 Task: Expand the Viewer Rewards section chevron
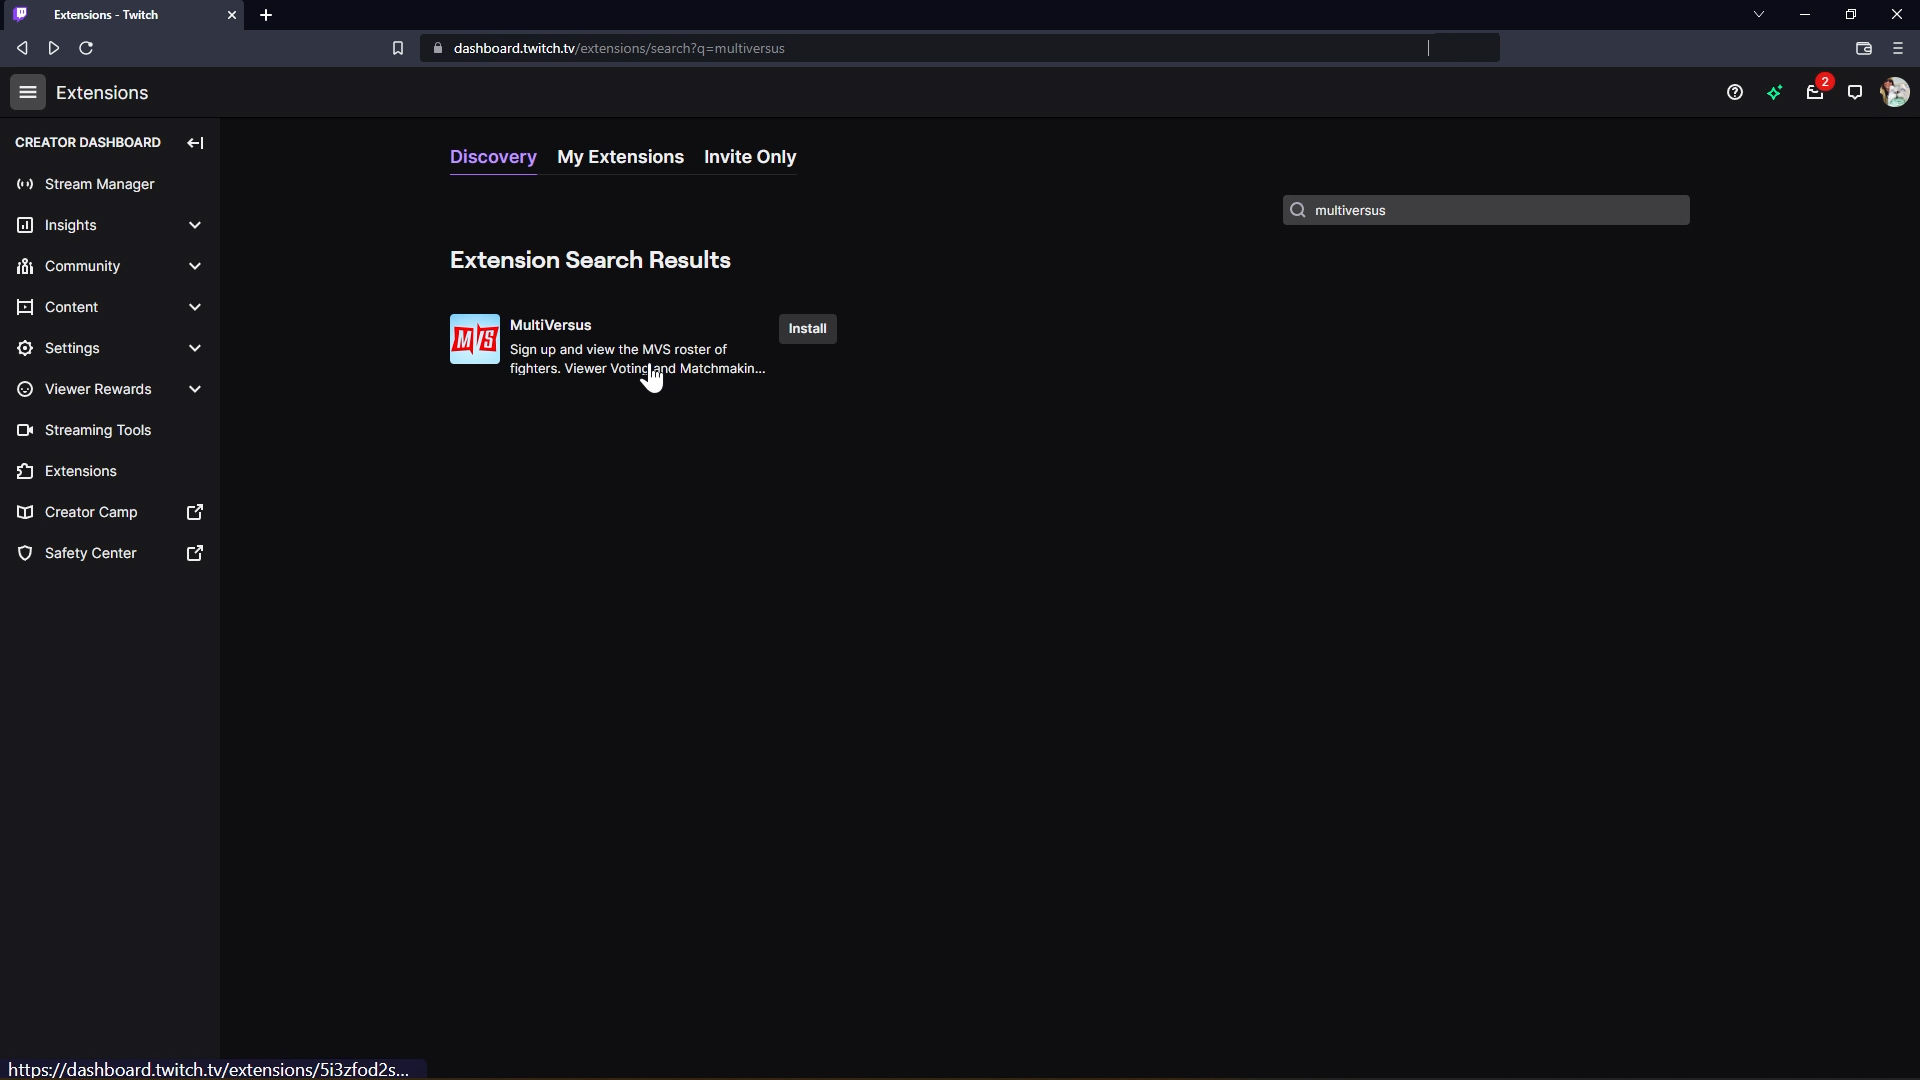pos(195,389)
